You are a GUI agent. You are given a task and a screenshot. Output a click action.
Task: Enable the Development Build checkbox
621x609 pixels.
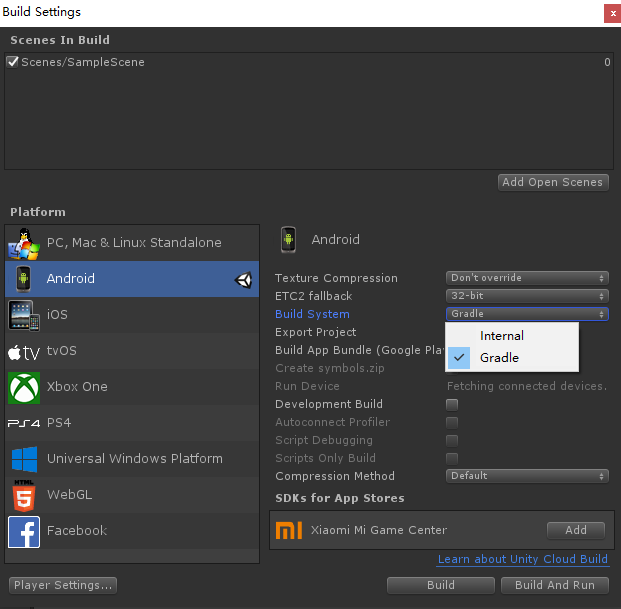point(452,404)
